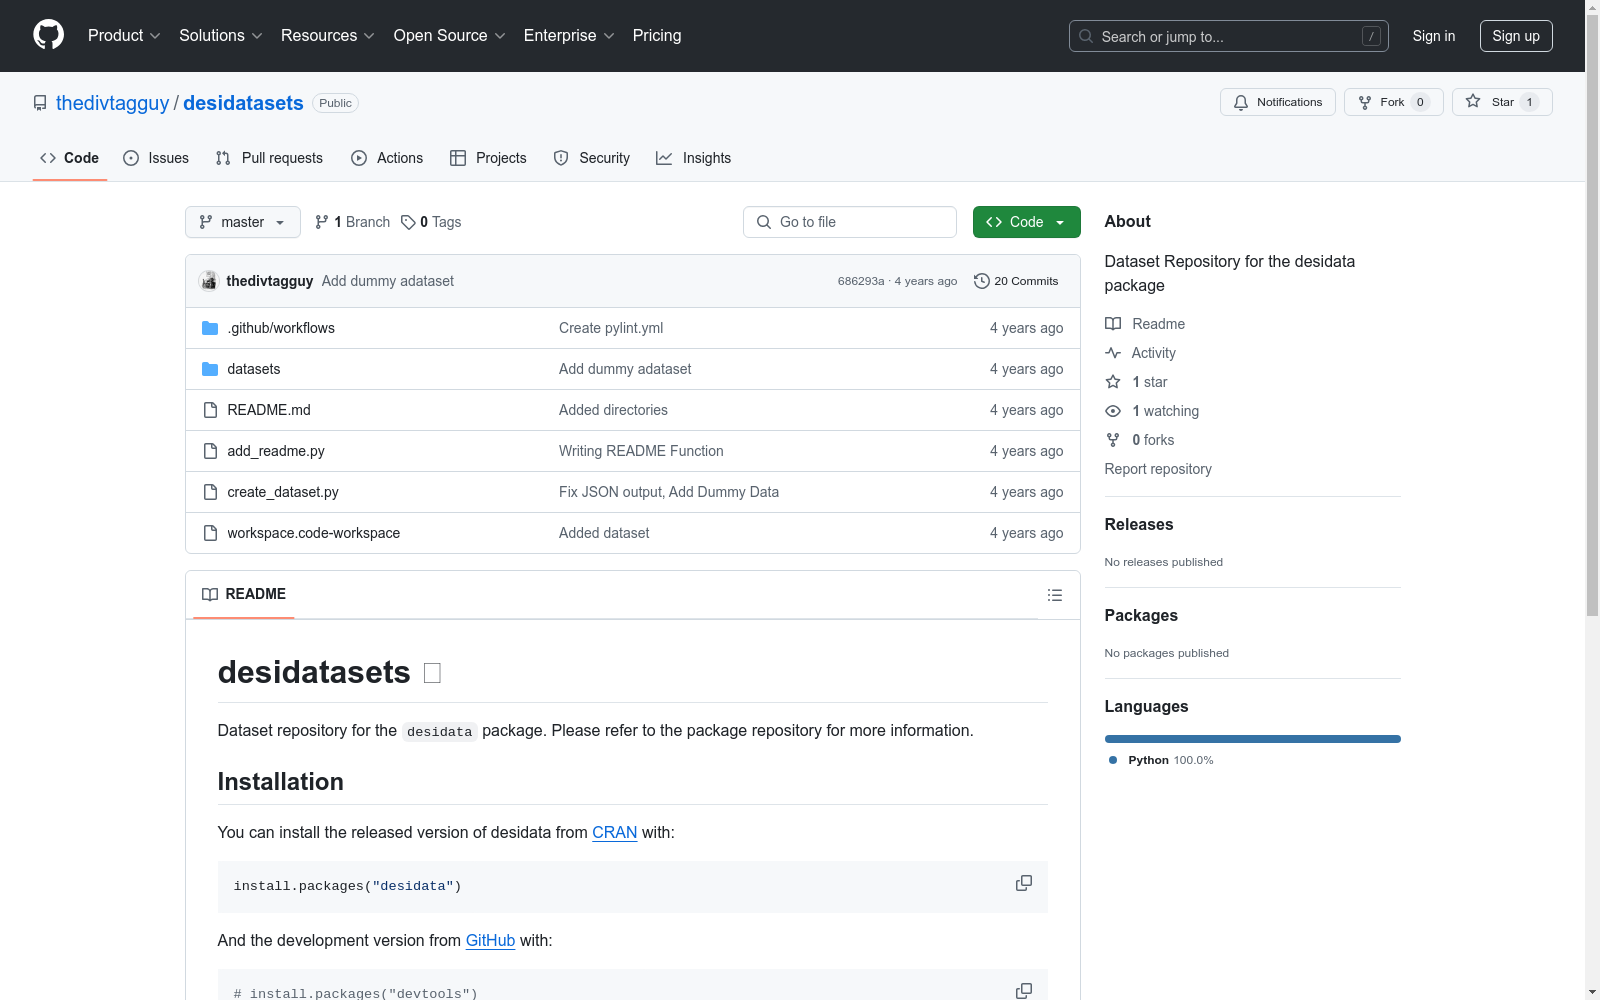
Task: Click the workspace.code-workspace file icon
Action: tap(210, 533)
